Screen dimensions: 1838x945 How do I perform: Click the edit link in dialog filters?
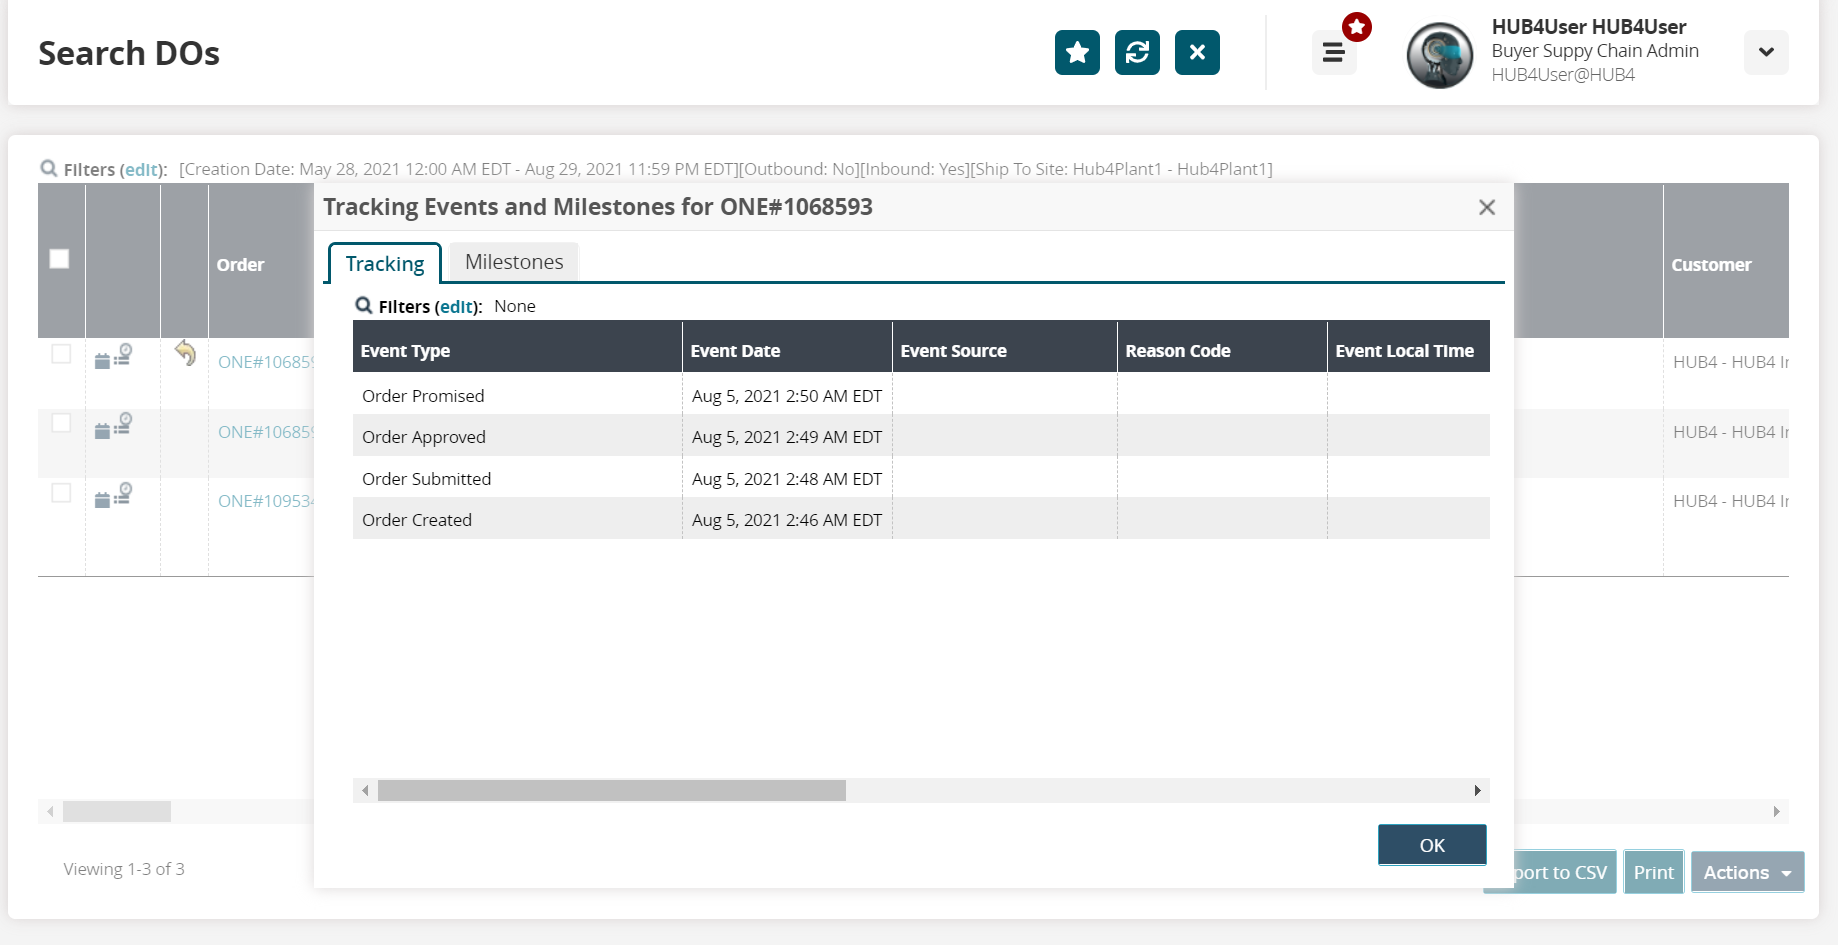coord(456,307)
